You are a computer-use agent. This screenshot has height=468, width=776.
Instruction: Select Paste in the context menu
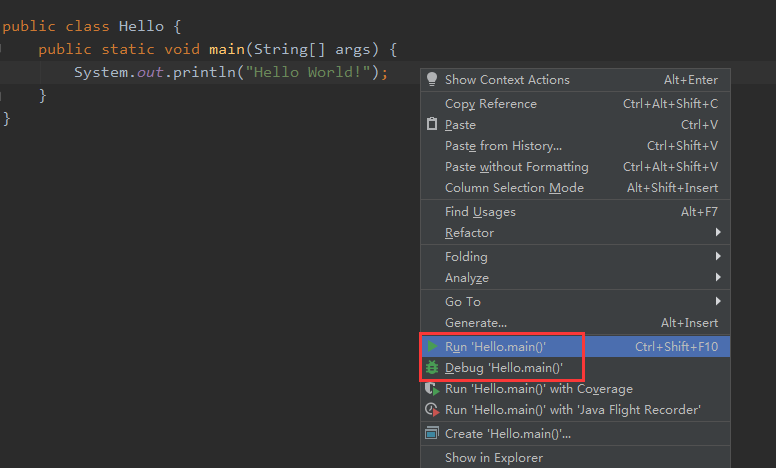pos(575,125)
